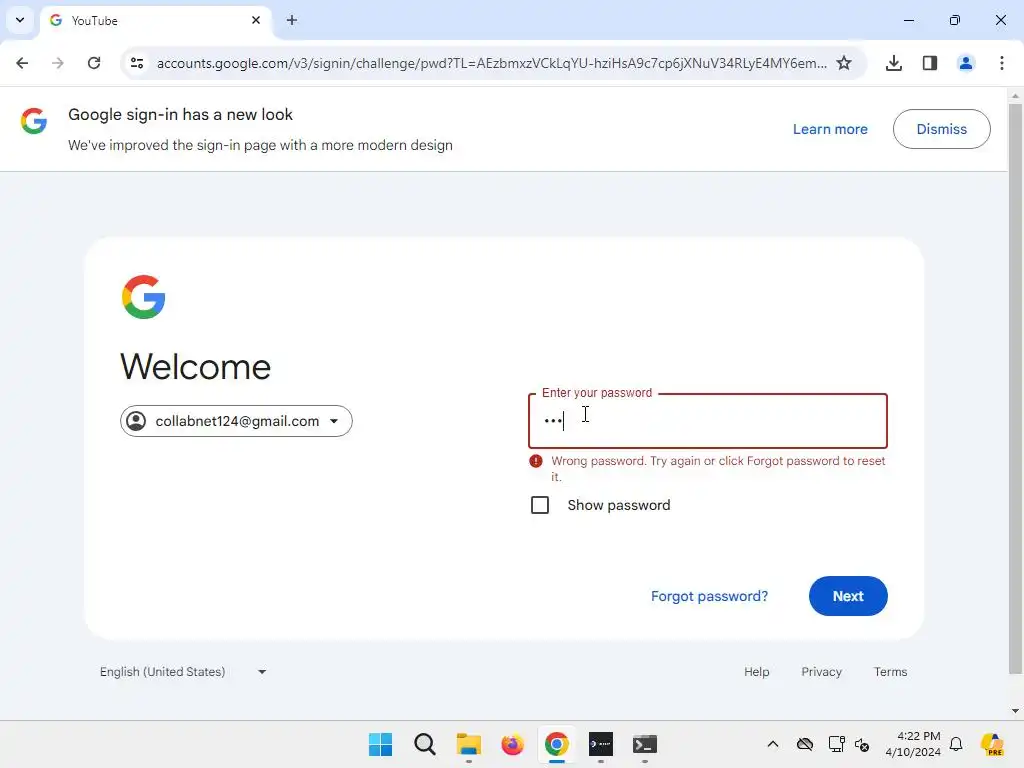View site information icon in address bar
Image resolution: width=1024 pixels, height=768 pixels.
point(137,63)
